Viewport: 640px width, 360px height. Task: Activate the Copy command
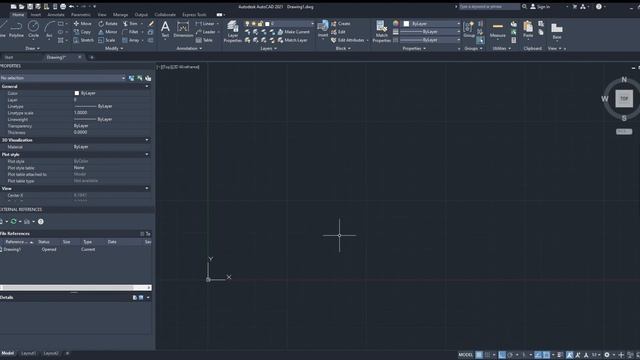pos(82,32)
